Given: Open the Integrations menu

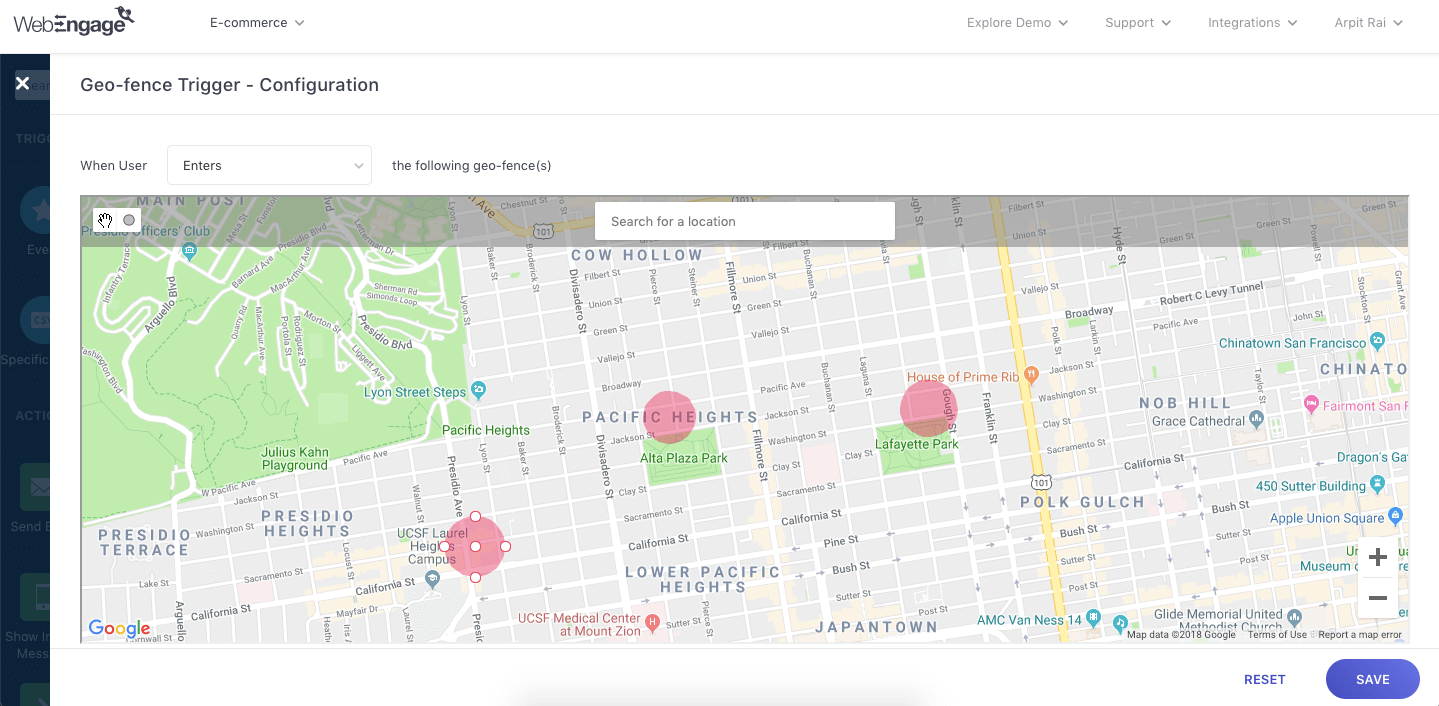Looking at the screenshot, I should 1252,23.
